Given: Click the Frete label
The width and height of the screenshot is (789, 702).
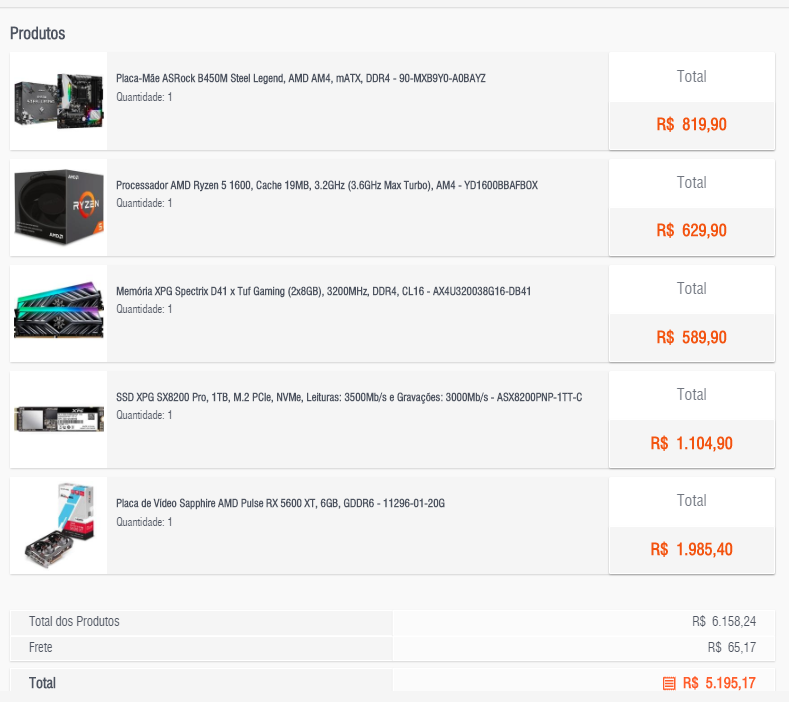Looking at the screenshot, I should point(40,647).
